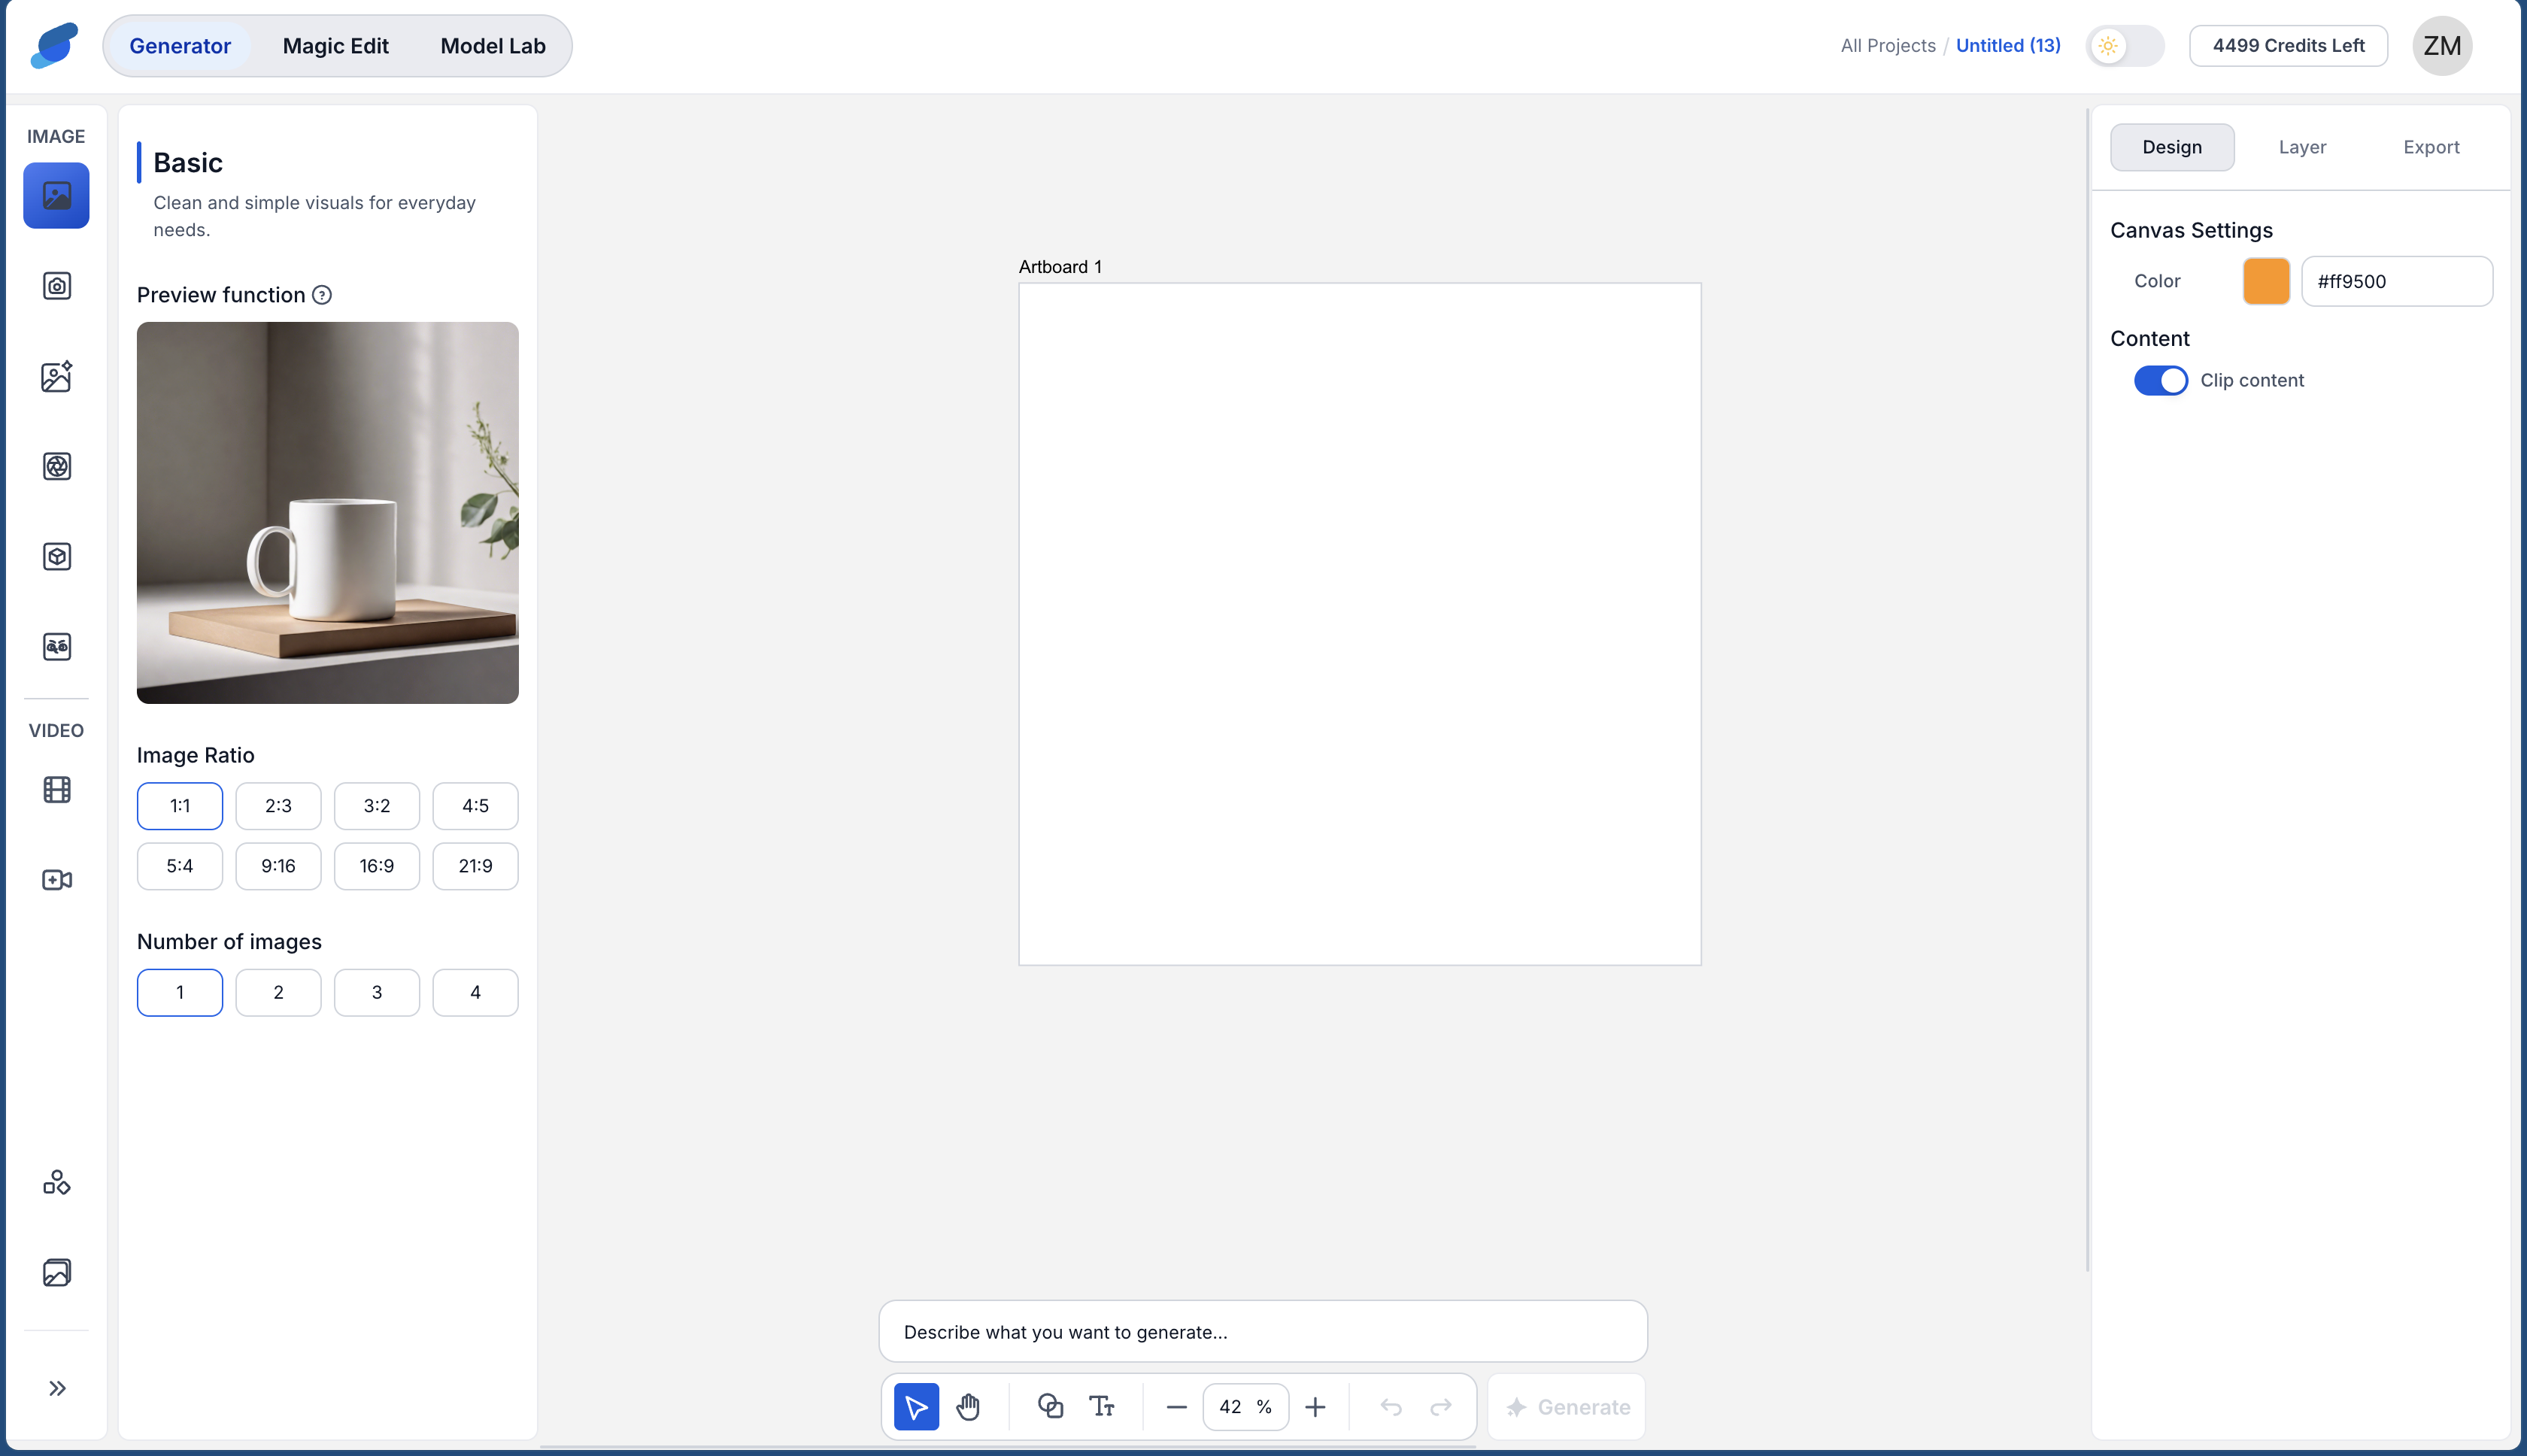Click the Artboard 1 label
This screenshot has width=2527, height=1456.
1060,267
